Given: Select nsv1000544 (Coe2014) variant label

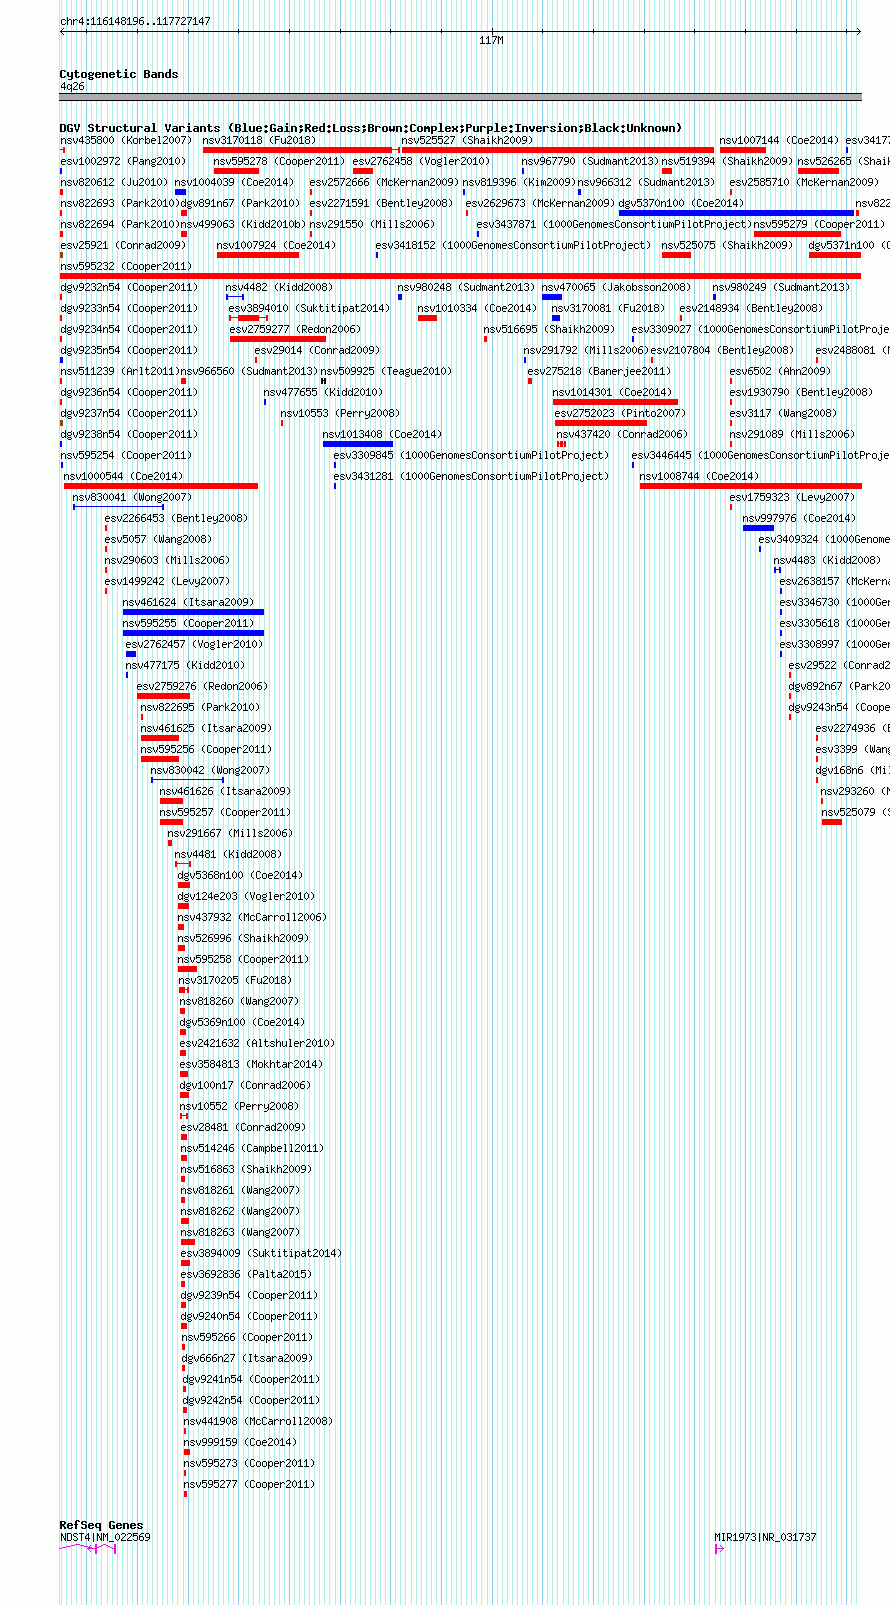Looking at the screenshot, I should (x=123, y=476).
